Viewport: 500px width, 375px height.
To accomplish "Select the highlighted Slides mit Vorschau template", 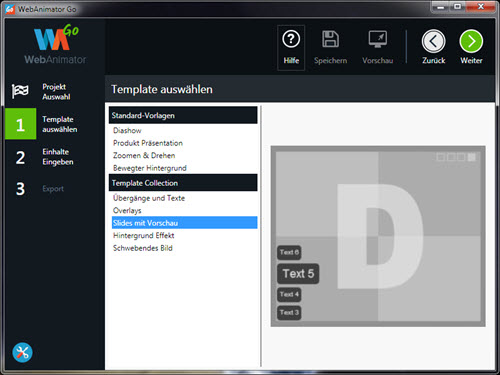I will pos(185,223).
